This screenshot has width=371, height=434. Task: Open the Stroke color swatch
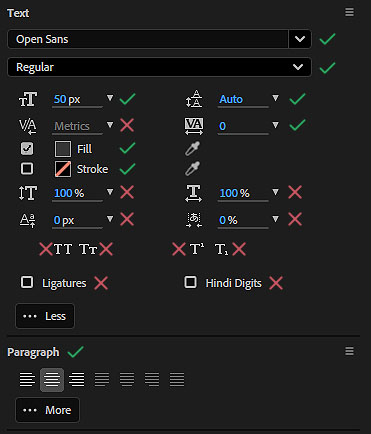point(63,169)
